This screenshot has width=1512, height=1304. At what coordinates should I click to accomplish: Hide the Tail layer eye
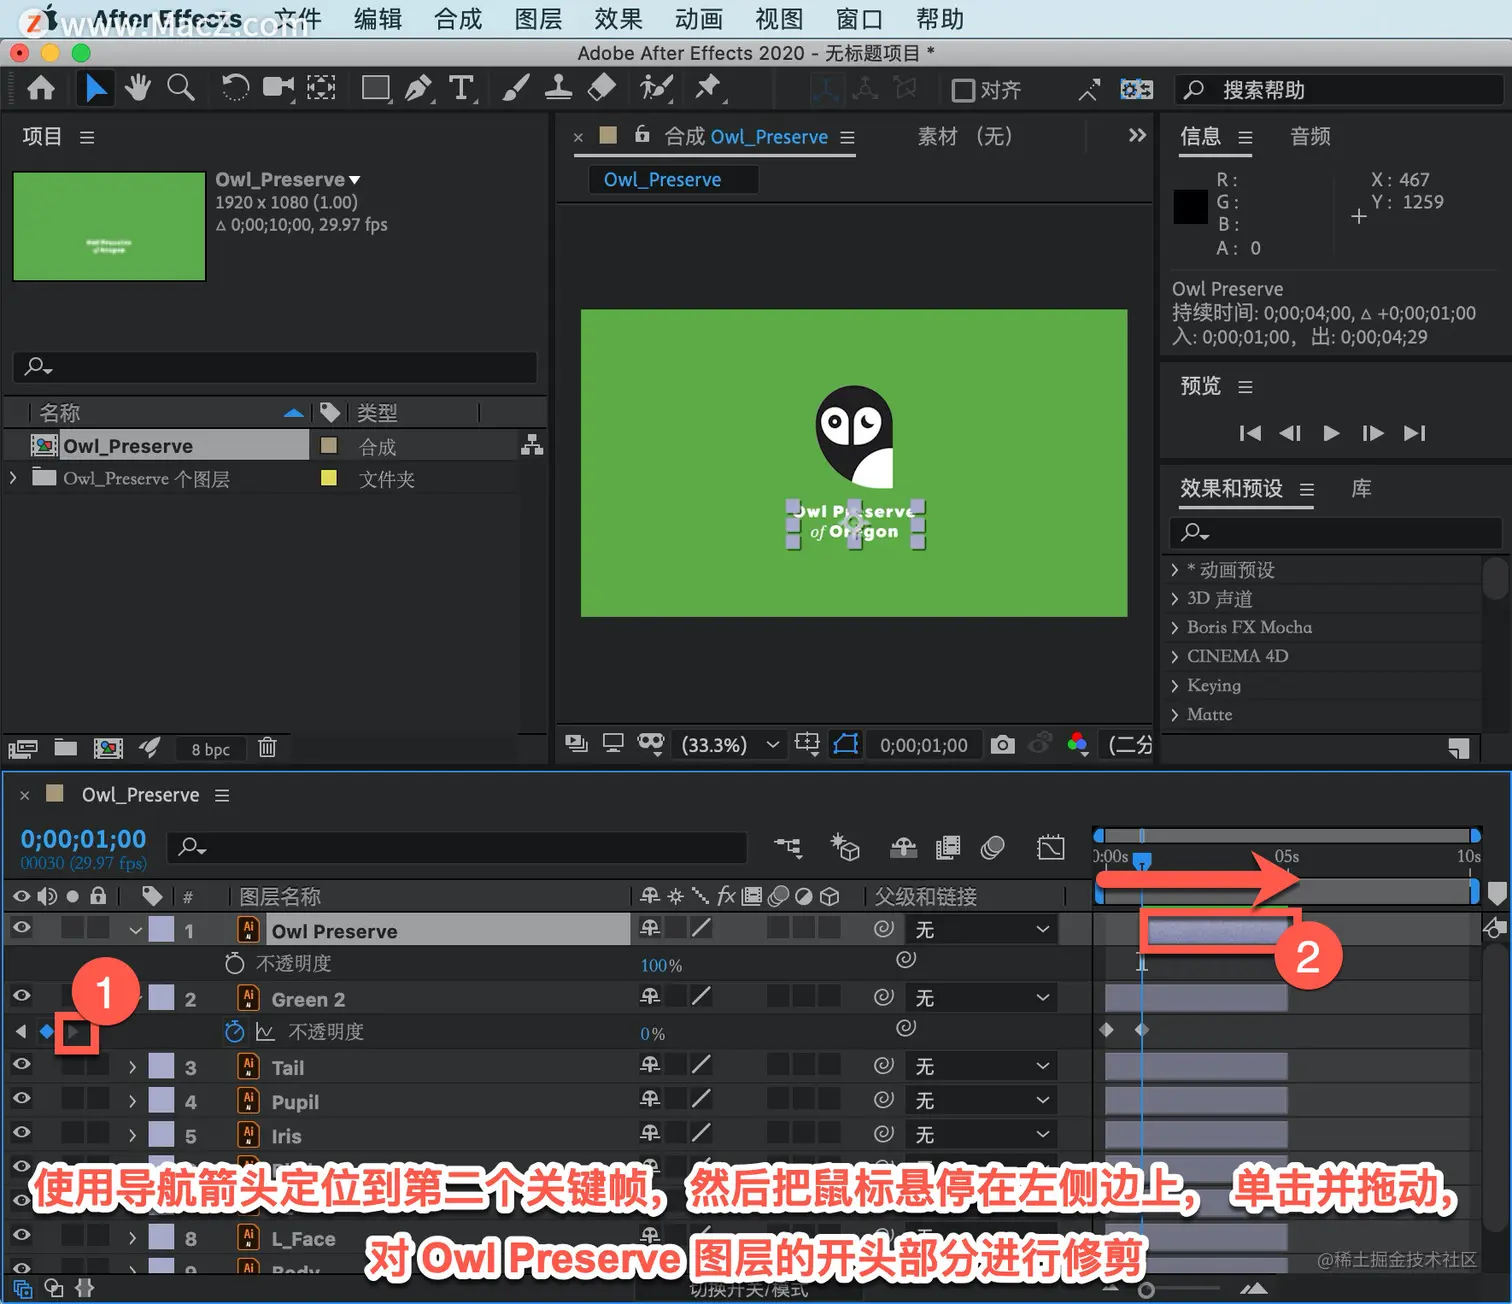(x=21, y=1065)
